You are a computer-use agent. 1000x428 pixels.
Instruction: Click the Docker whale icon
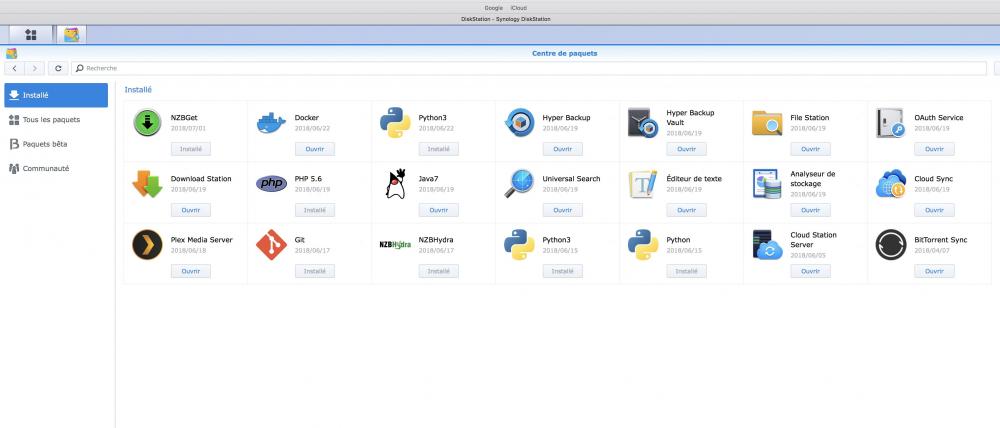coord(271,122)
